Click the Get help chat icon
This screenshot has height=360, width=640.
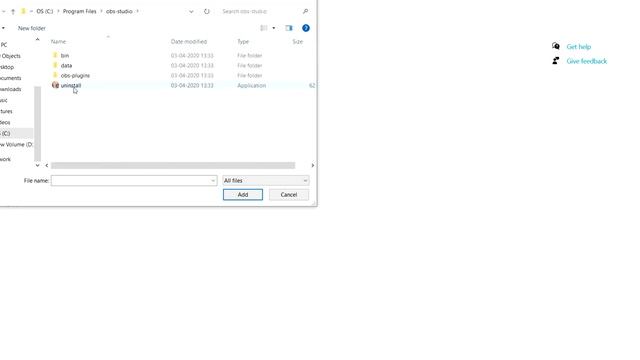pos(556,46)
